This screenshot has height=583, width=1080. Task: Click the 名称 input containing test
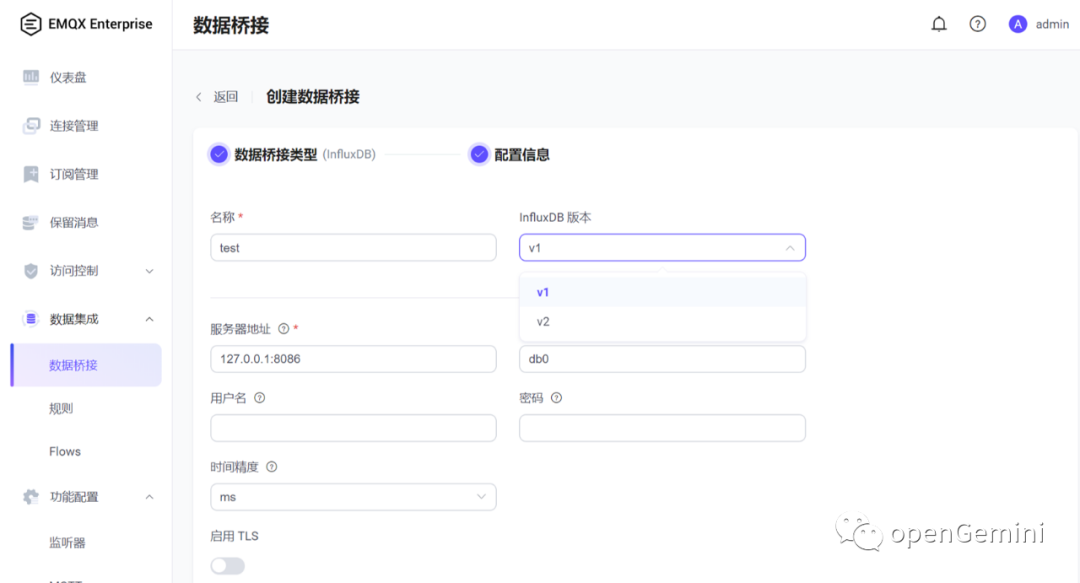coord(353,247)
